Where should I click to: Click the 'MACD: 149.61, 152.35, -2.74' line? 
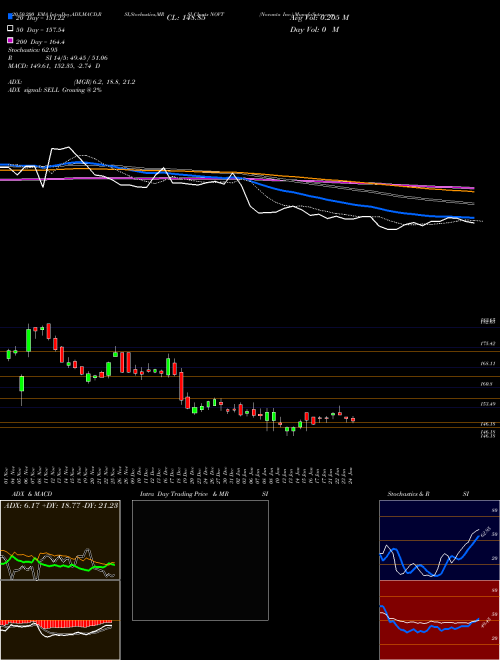click(50, 66)
